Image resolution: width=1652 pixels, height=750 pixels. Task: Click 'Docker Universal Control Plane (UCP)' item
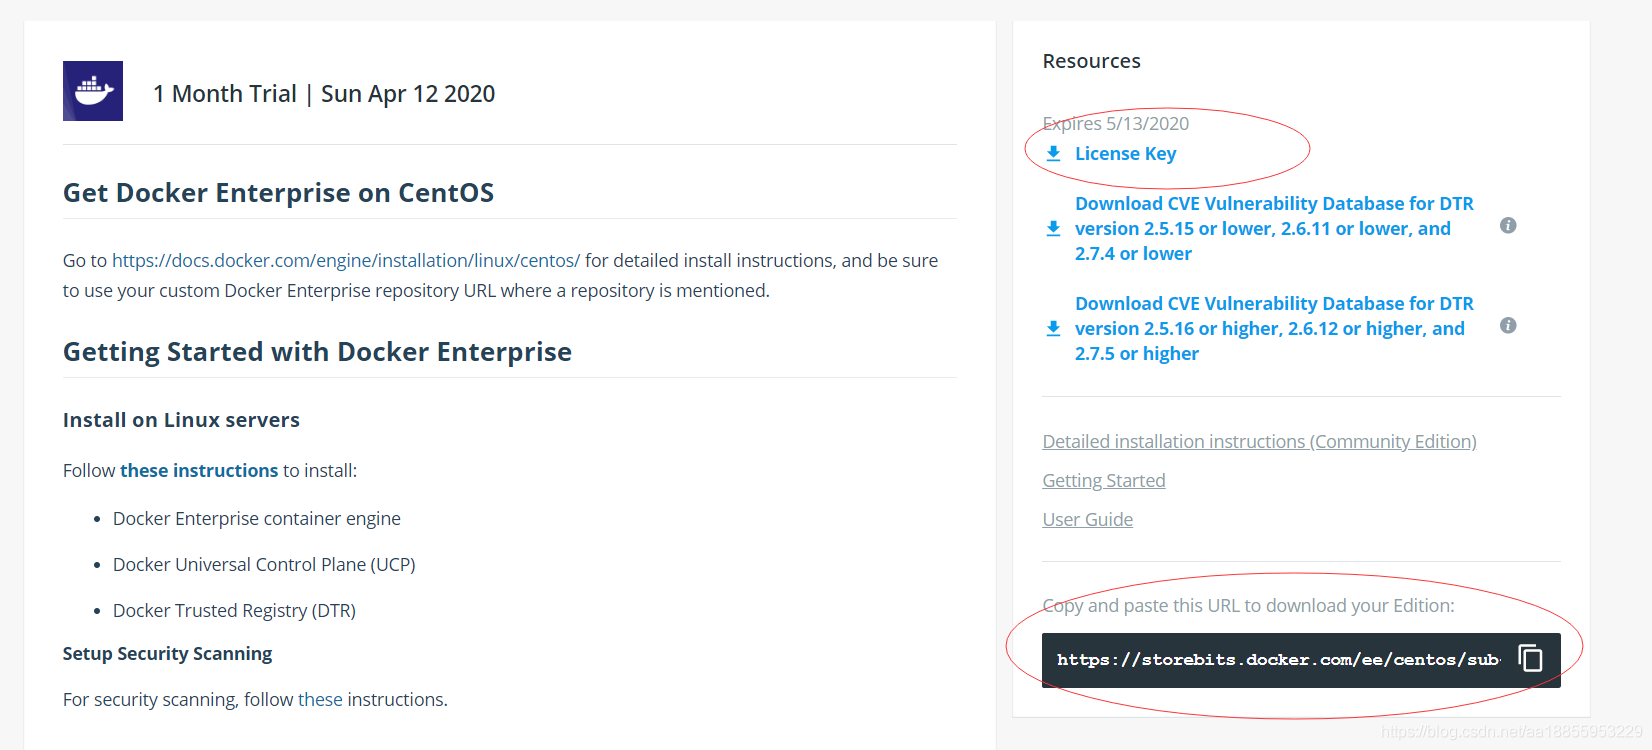(x=264, y=564)
